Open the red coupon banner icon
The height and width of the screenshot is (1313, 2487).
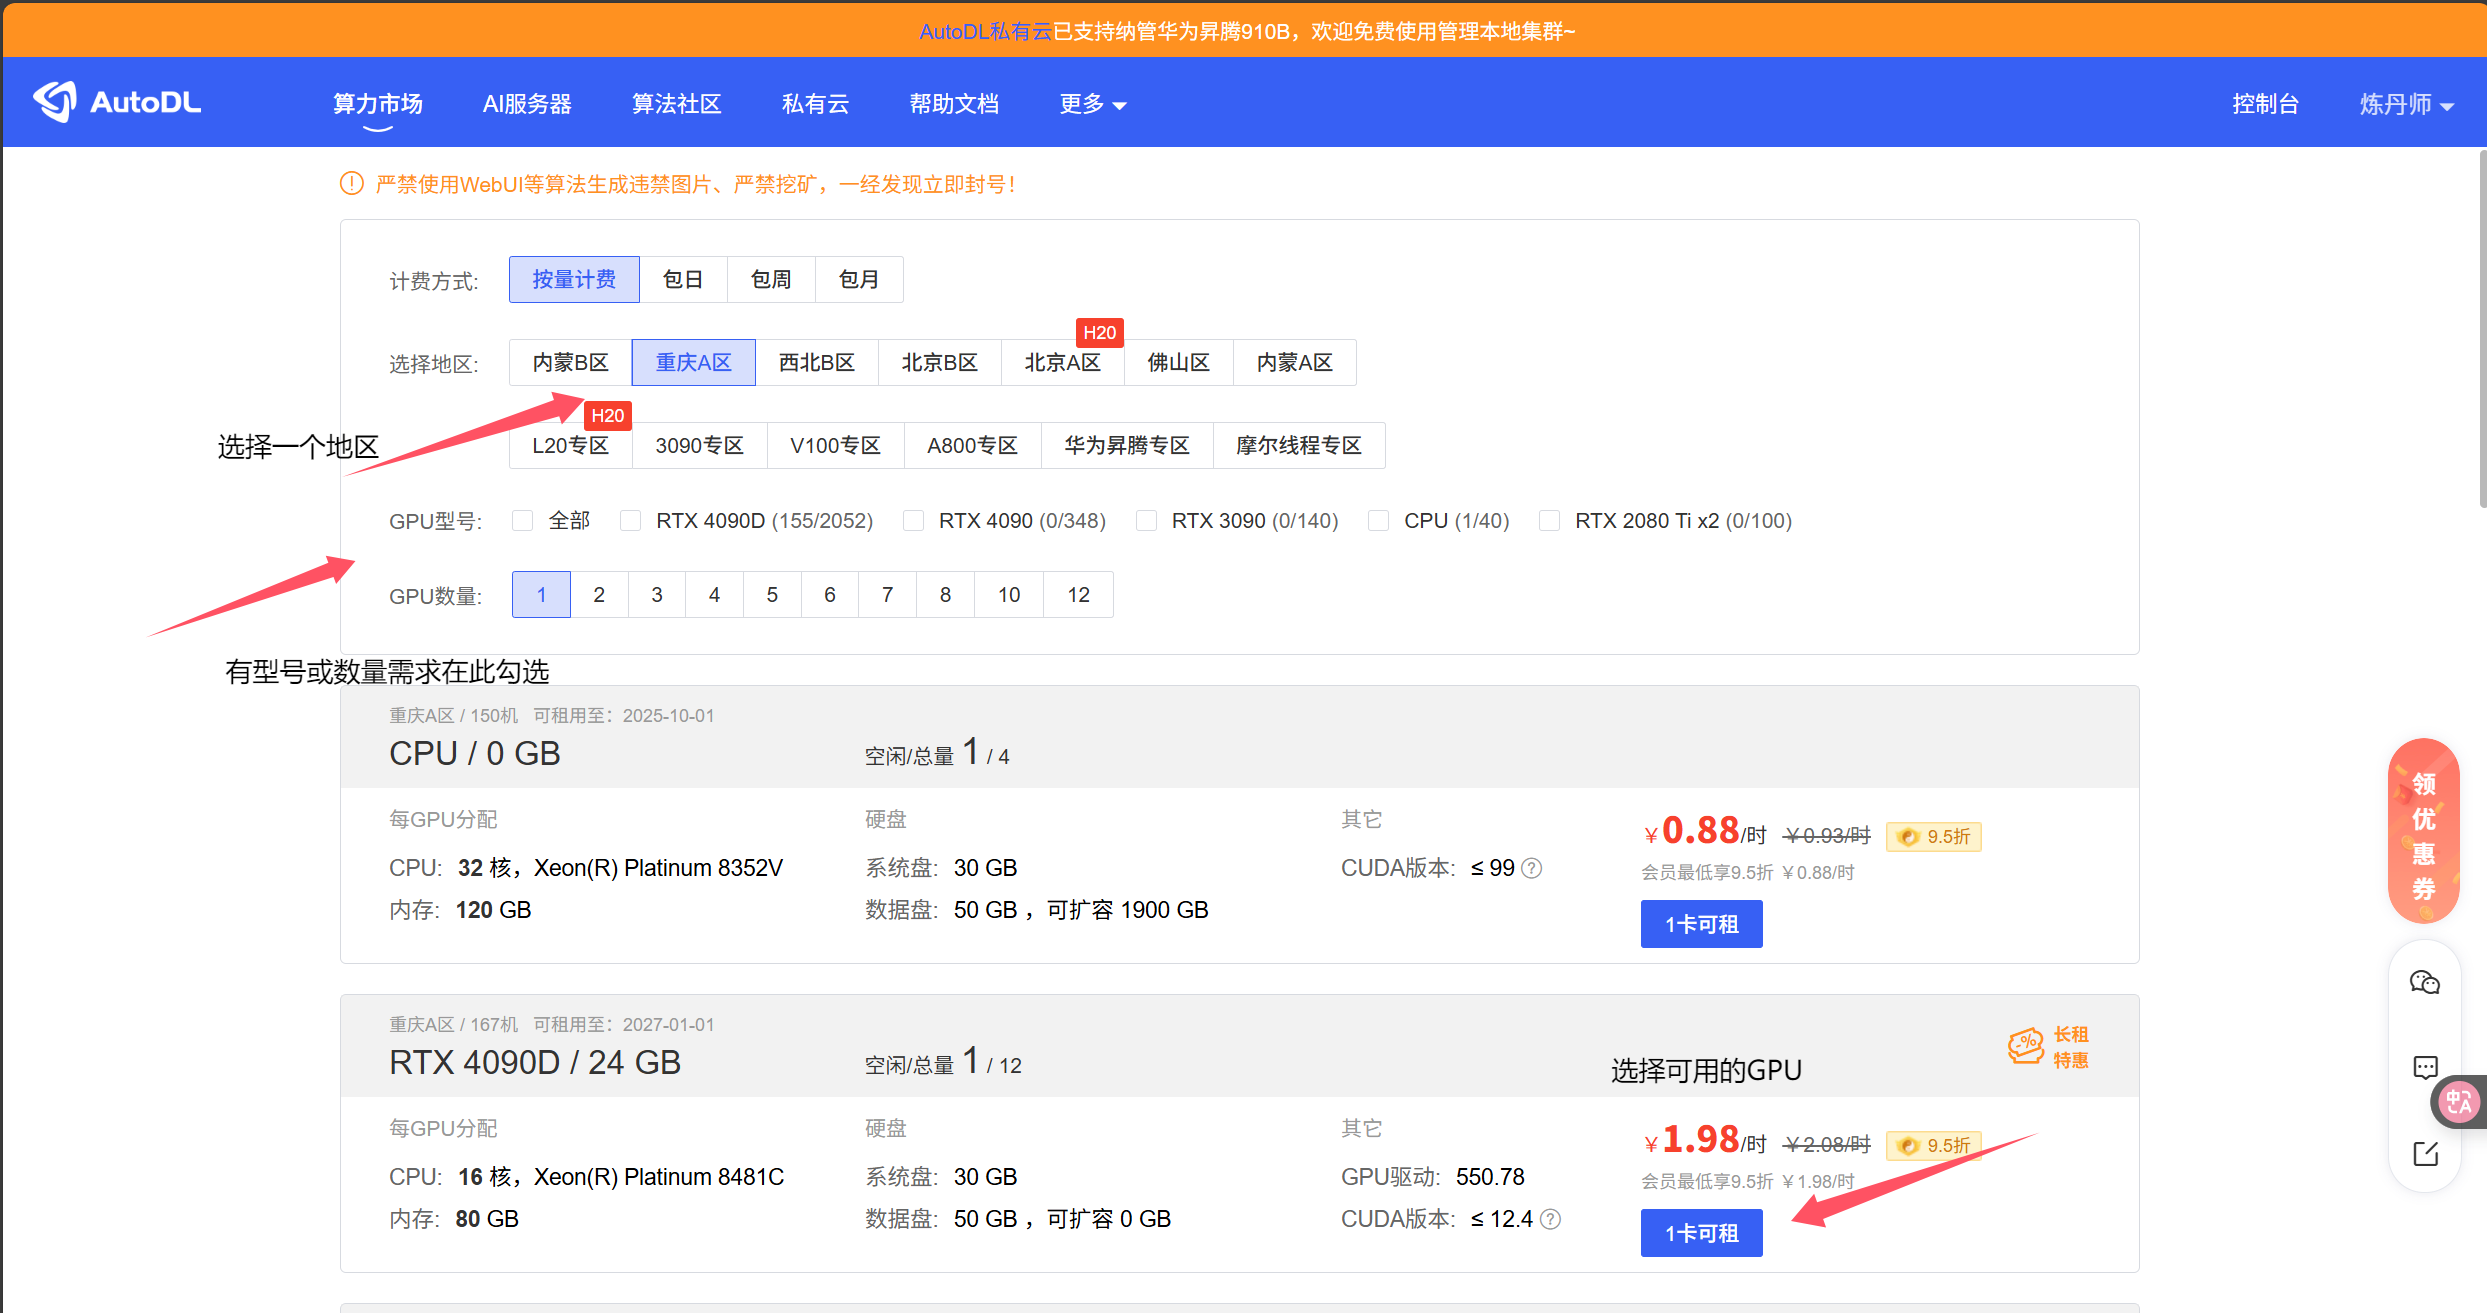coord(2423,832)
